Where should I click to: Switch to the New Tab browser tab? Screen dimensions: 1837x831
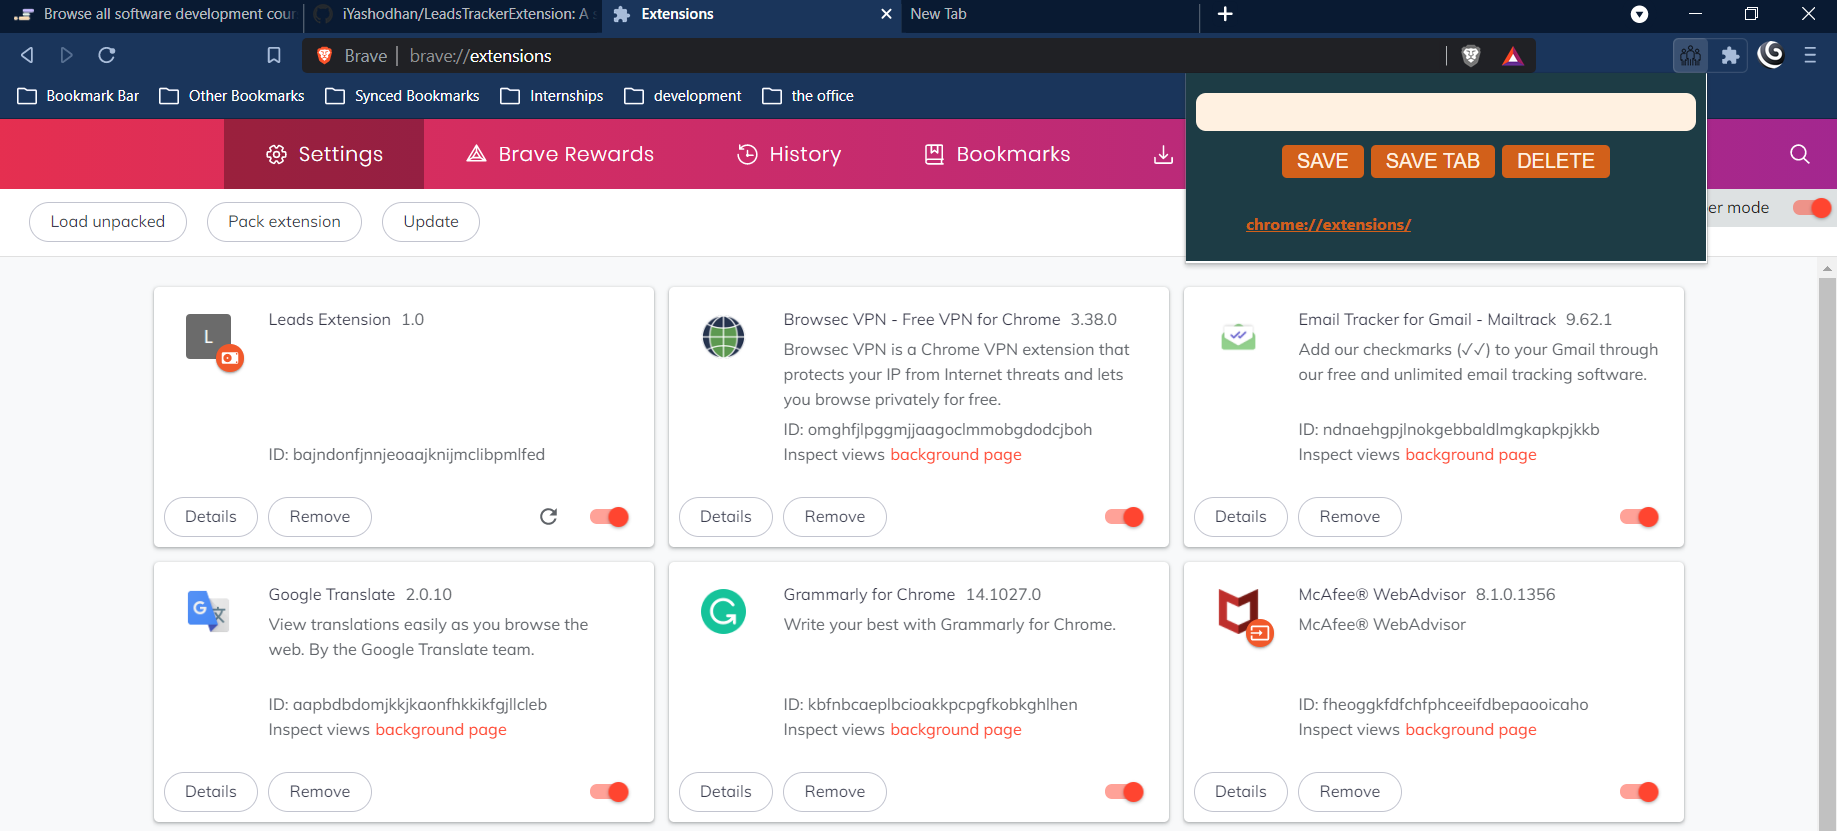pyautogui.click(x=1048, y=14)
